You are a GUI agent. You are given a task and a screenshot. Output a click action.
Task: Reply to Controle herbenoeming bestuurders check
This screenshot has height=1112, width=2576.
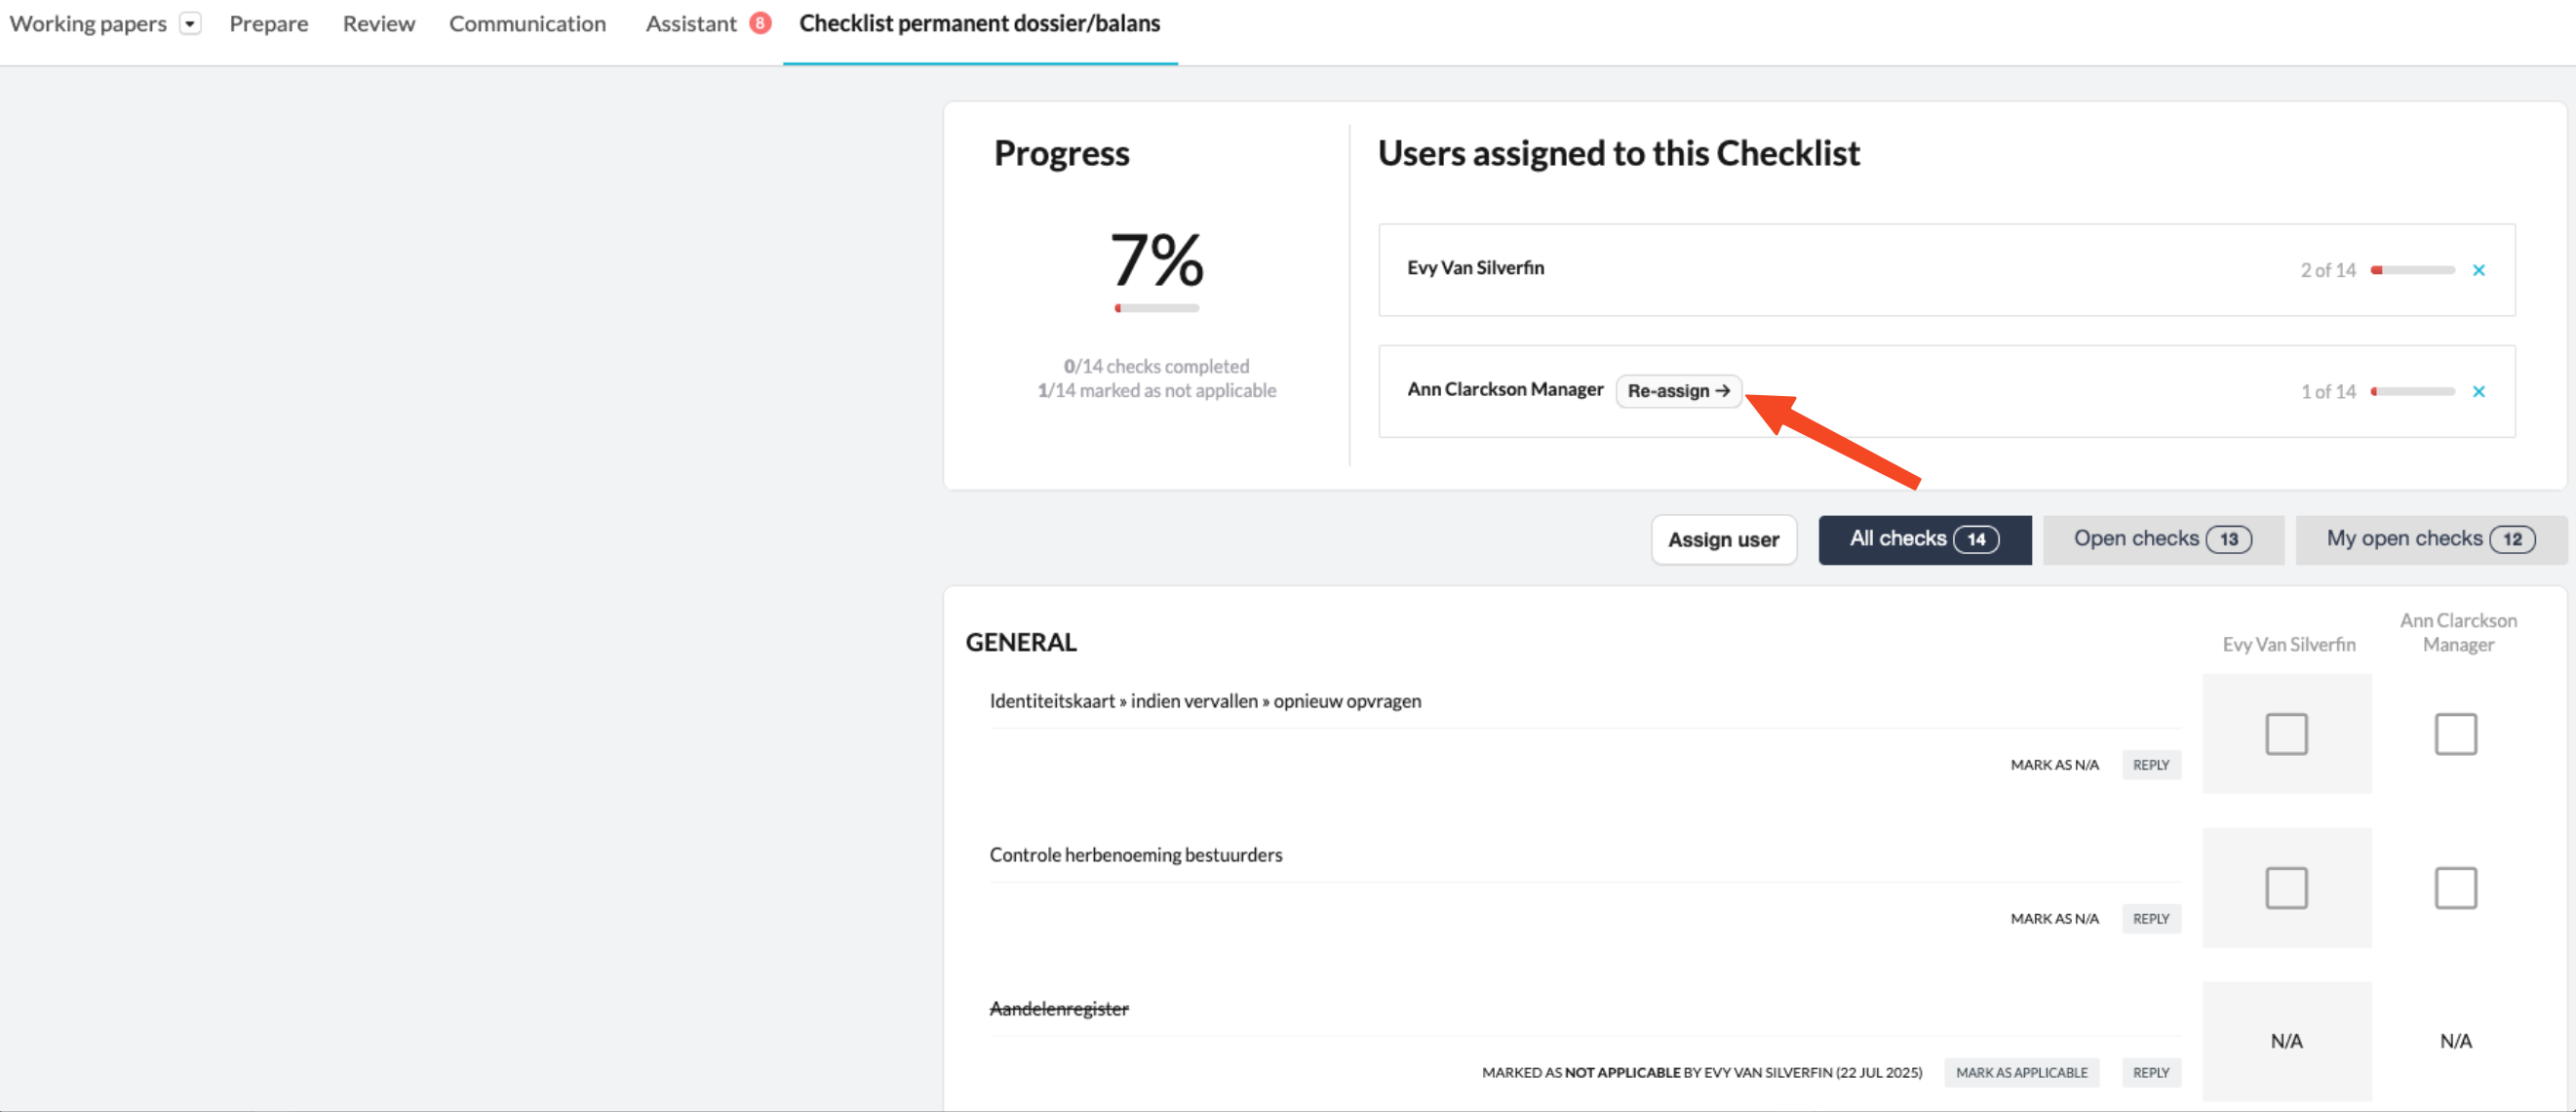(2150, 919)
